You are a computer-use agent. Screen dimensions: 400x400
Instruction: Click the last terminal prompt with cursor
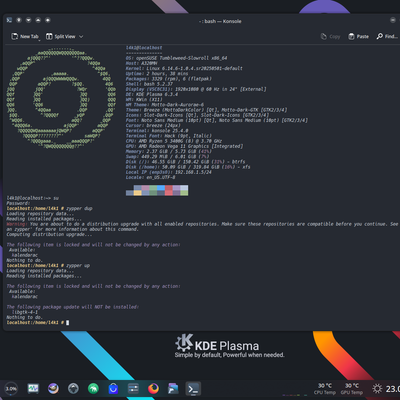point(38,323)
